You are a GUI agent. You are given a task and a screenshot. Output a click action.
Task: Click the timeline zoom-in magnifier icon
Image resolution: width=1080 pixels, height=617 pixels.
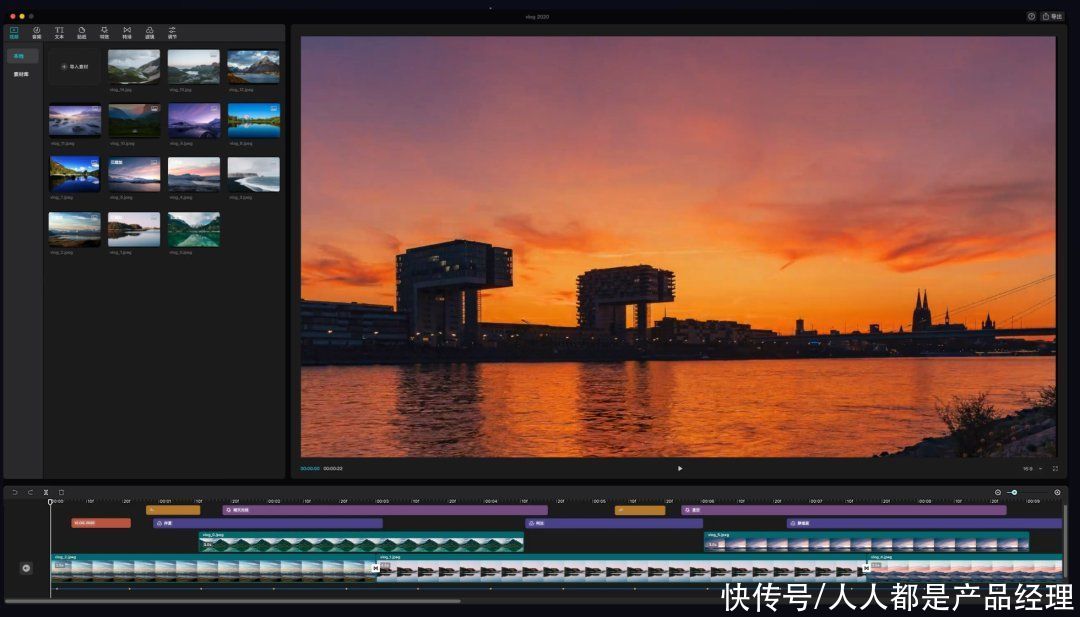click(1057, 492)
